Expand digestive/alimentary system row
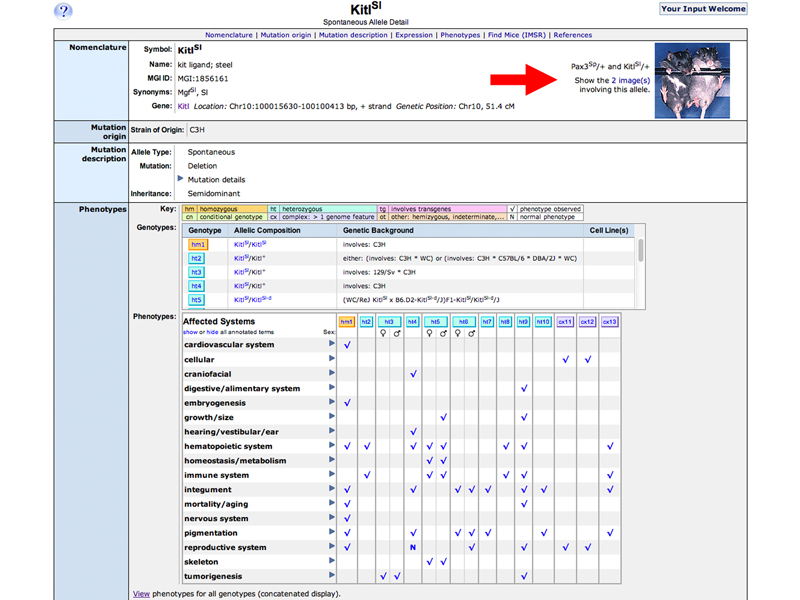The height and width of the screenshot is (600, 800). pos(332,387)
